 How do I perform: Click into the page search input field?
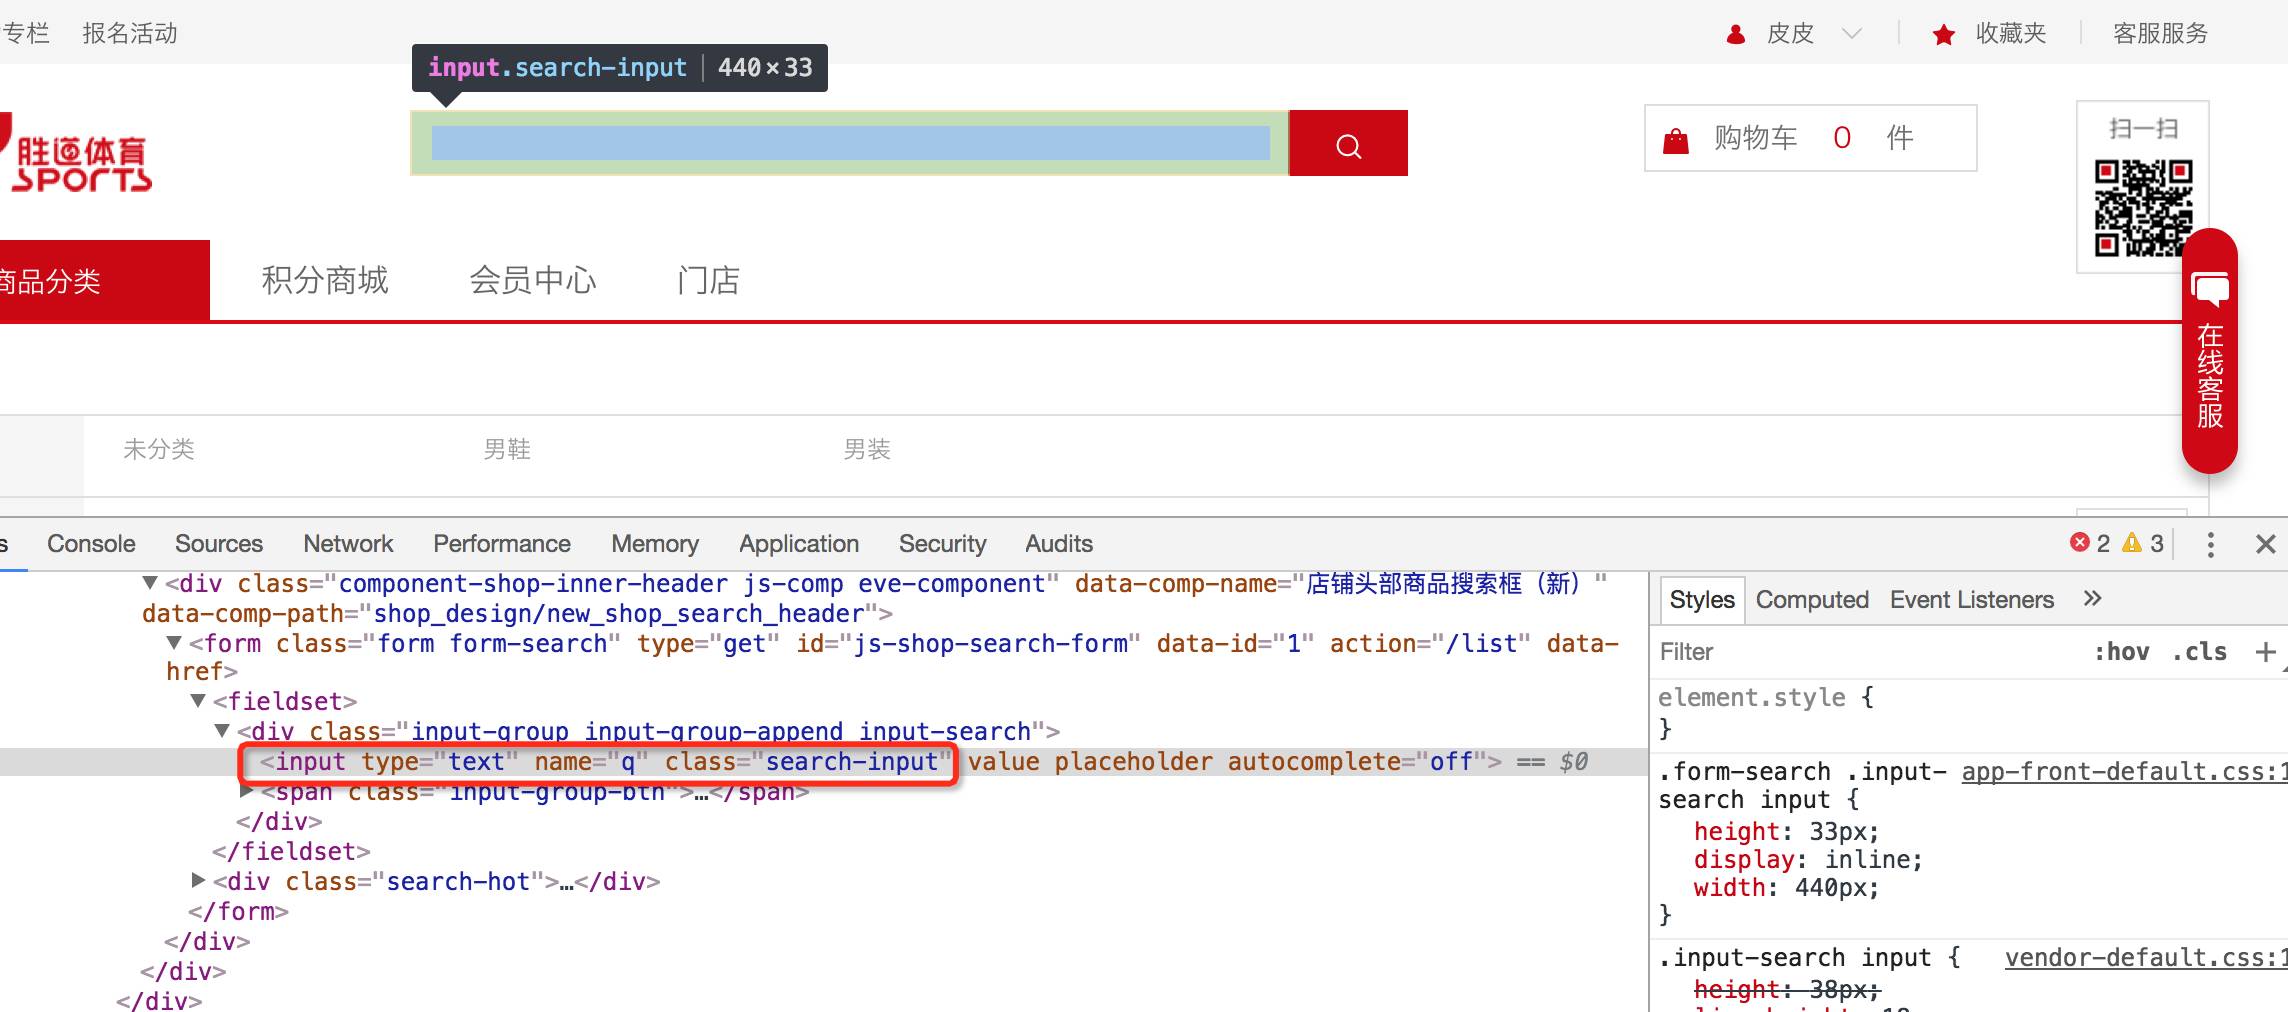pos(850,143)
